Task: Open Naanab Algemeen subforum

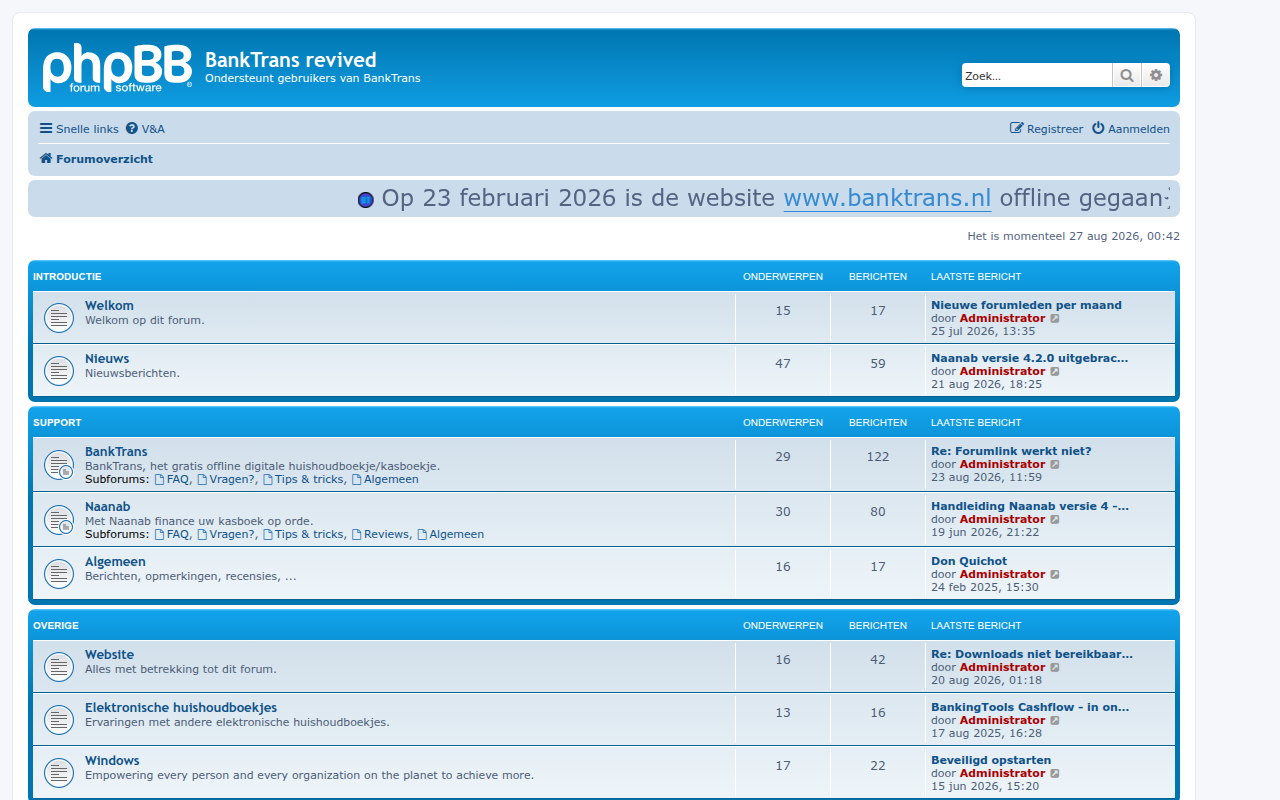Action: [450, 534]
